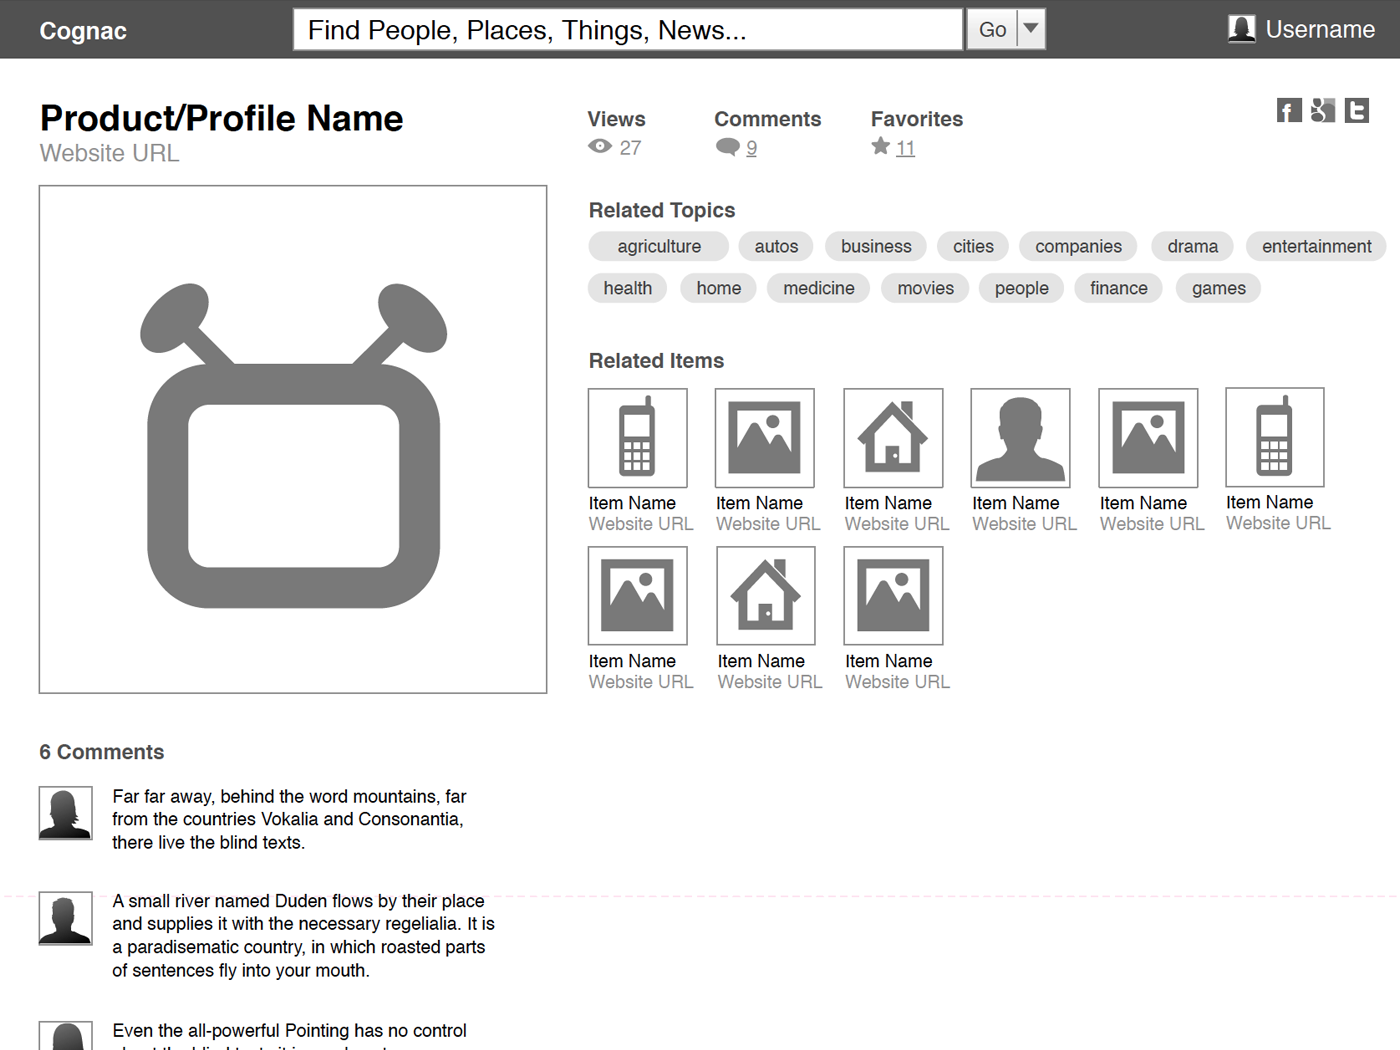Viewport: 1400px width, 1050px height.
Task: Open the Website URL under Product/Profile Name
Action: tap(109, 153)
